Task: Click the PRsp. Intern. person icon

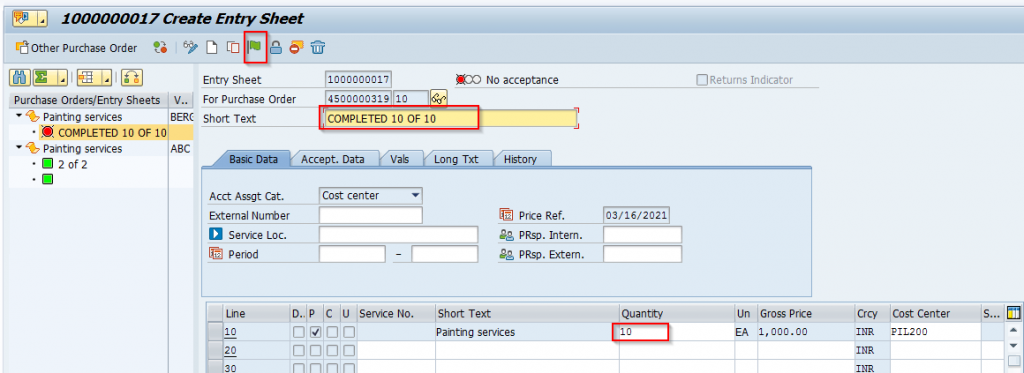Action: (x=506, y=235)
